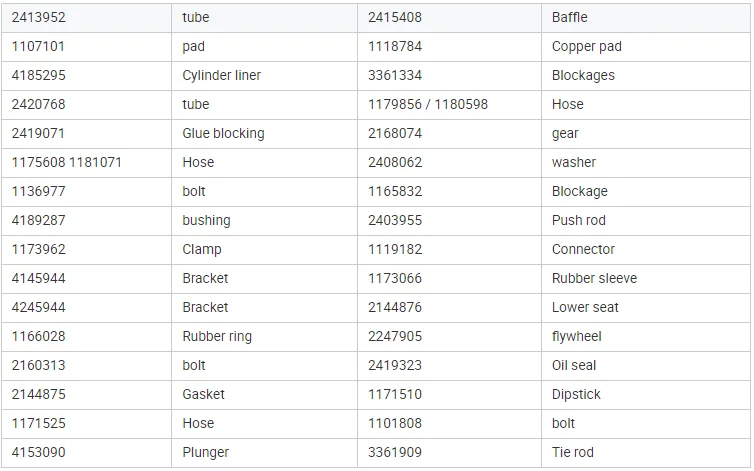The height and width of the screenshot is (471, 754).
Task: Click the Rubber sleeve cell
Action: coord(594,278)
